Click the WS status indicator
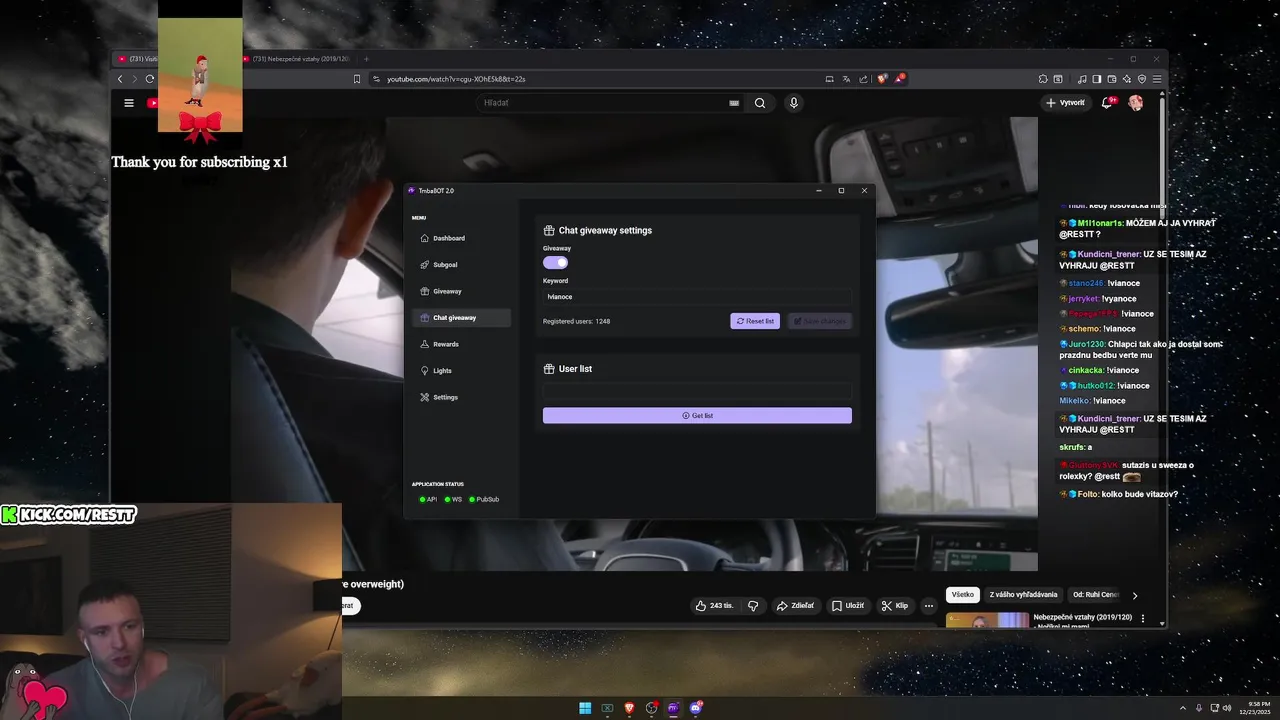The image size is (1280, 720). pyautogui.click(x=453, y=499)
